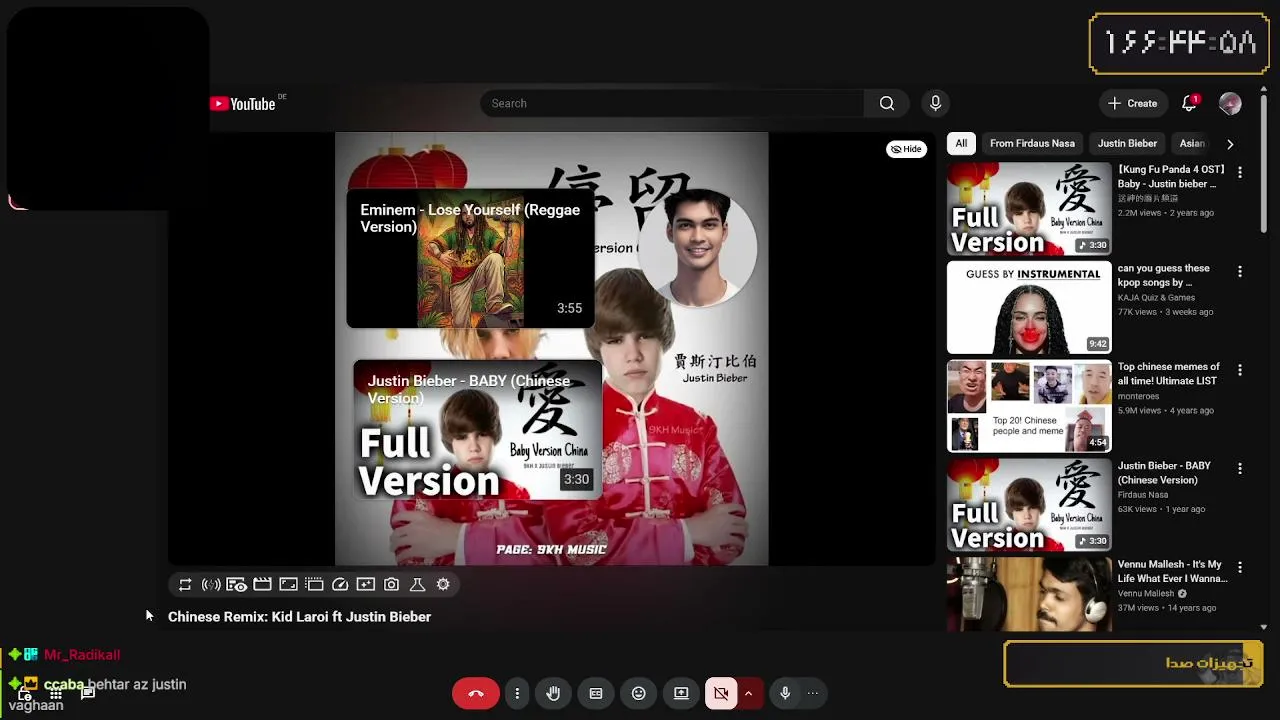This screenshot has height=720, width=1280.
Task: Click into the YouTube search field
Action: pos(672,103)
